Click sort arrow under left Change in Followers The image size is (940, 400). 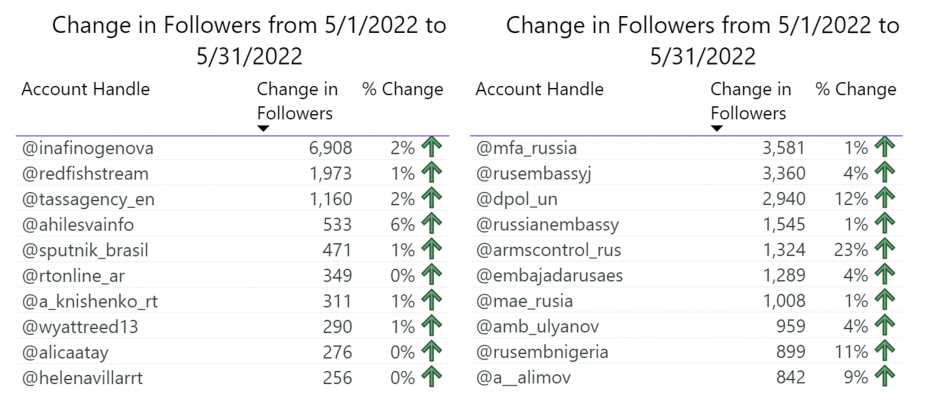pyautogui.click(x=263, y=128)
